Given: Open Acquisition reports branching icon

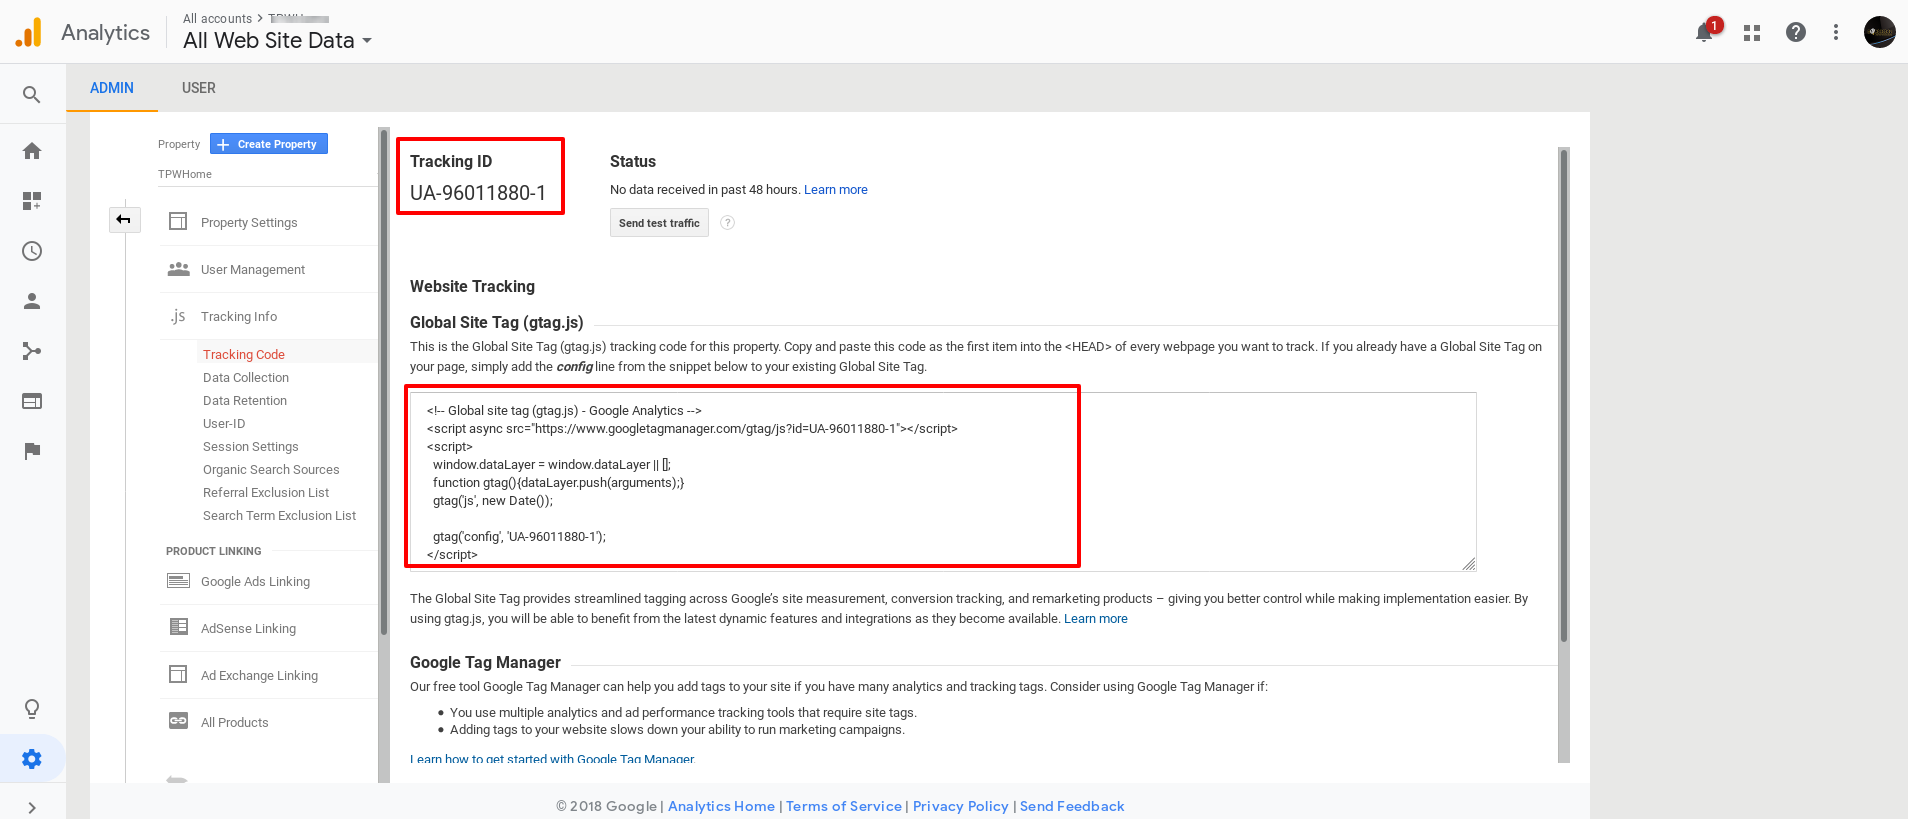Looking at the screenshot, I should pos(32,351).
